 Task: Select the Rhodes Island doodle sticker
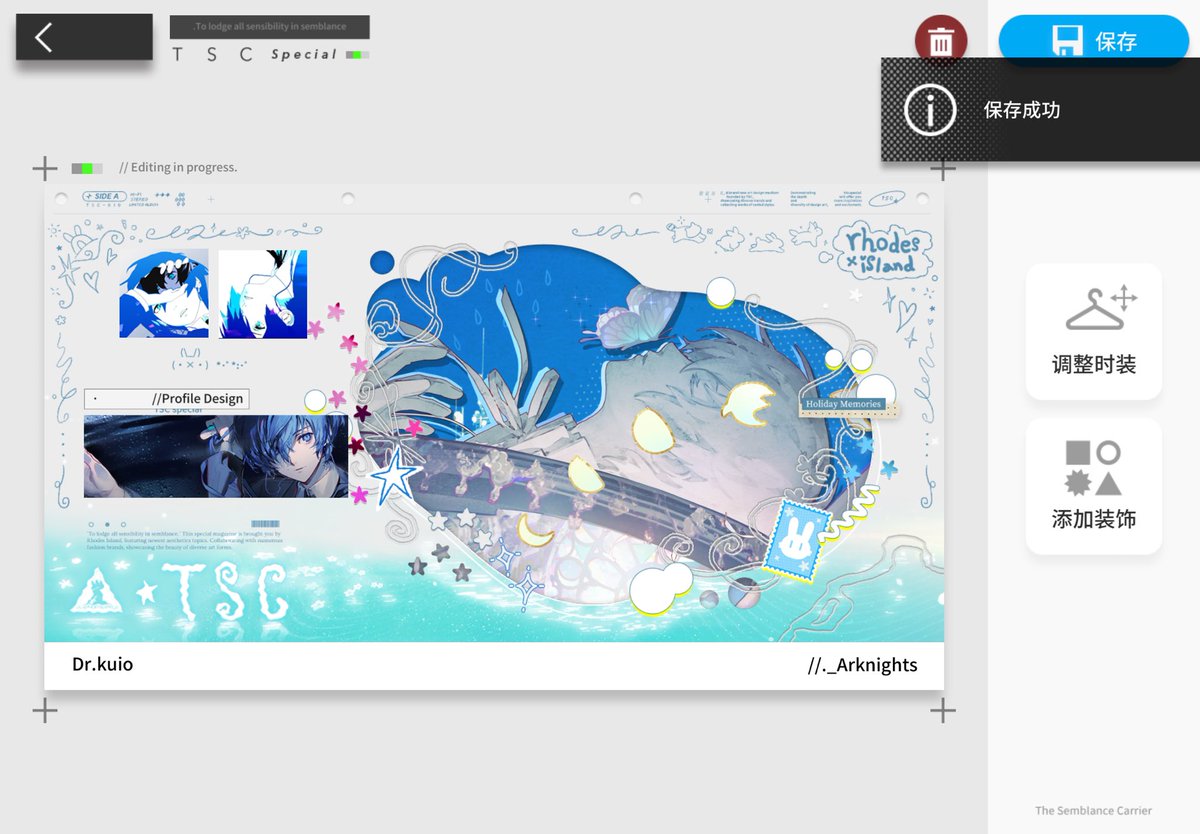tap(882, 251)
